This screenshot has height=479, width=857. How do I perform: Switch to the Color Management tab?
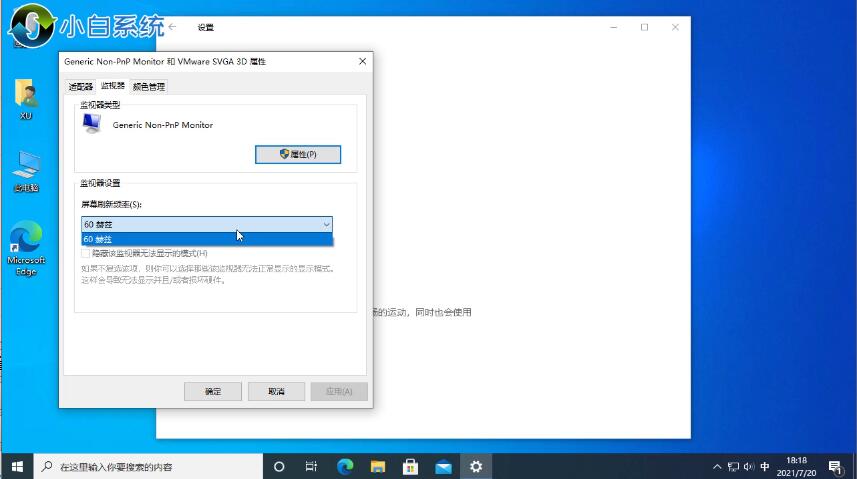149,86
